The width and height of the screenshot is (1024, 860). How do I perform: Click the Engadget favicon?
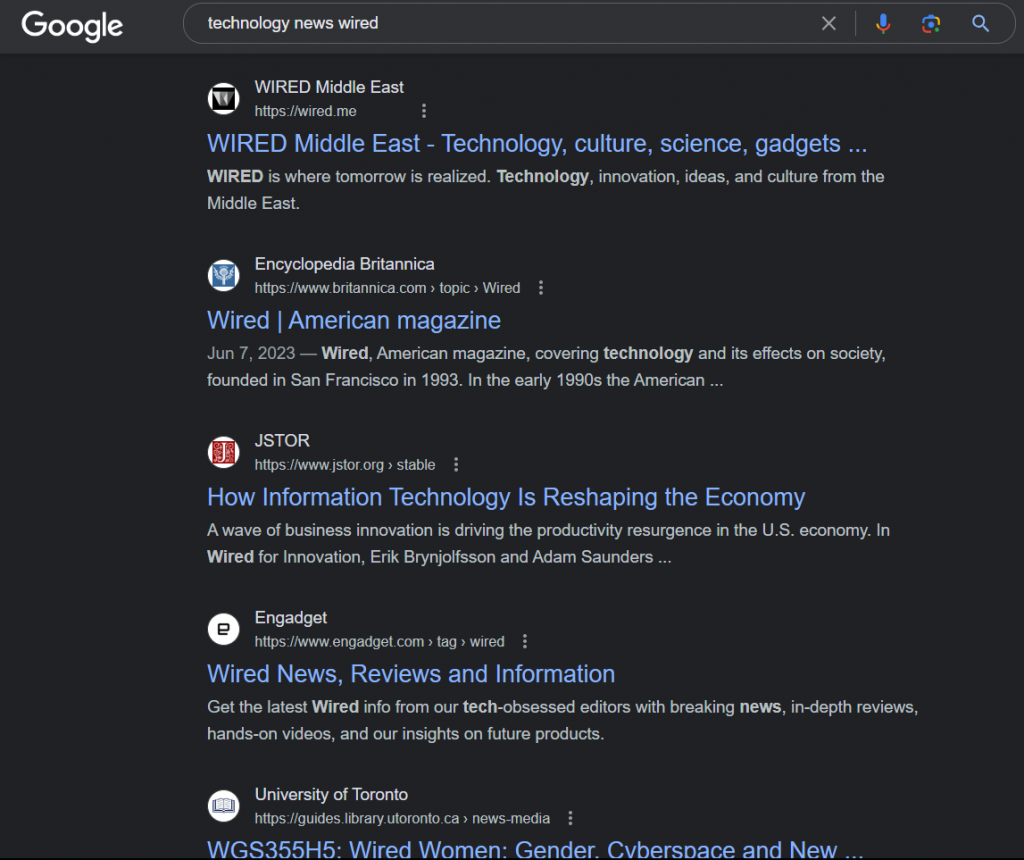[223, 629]
